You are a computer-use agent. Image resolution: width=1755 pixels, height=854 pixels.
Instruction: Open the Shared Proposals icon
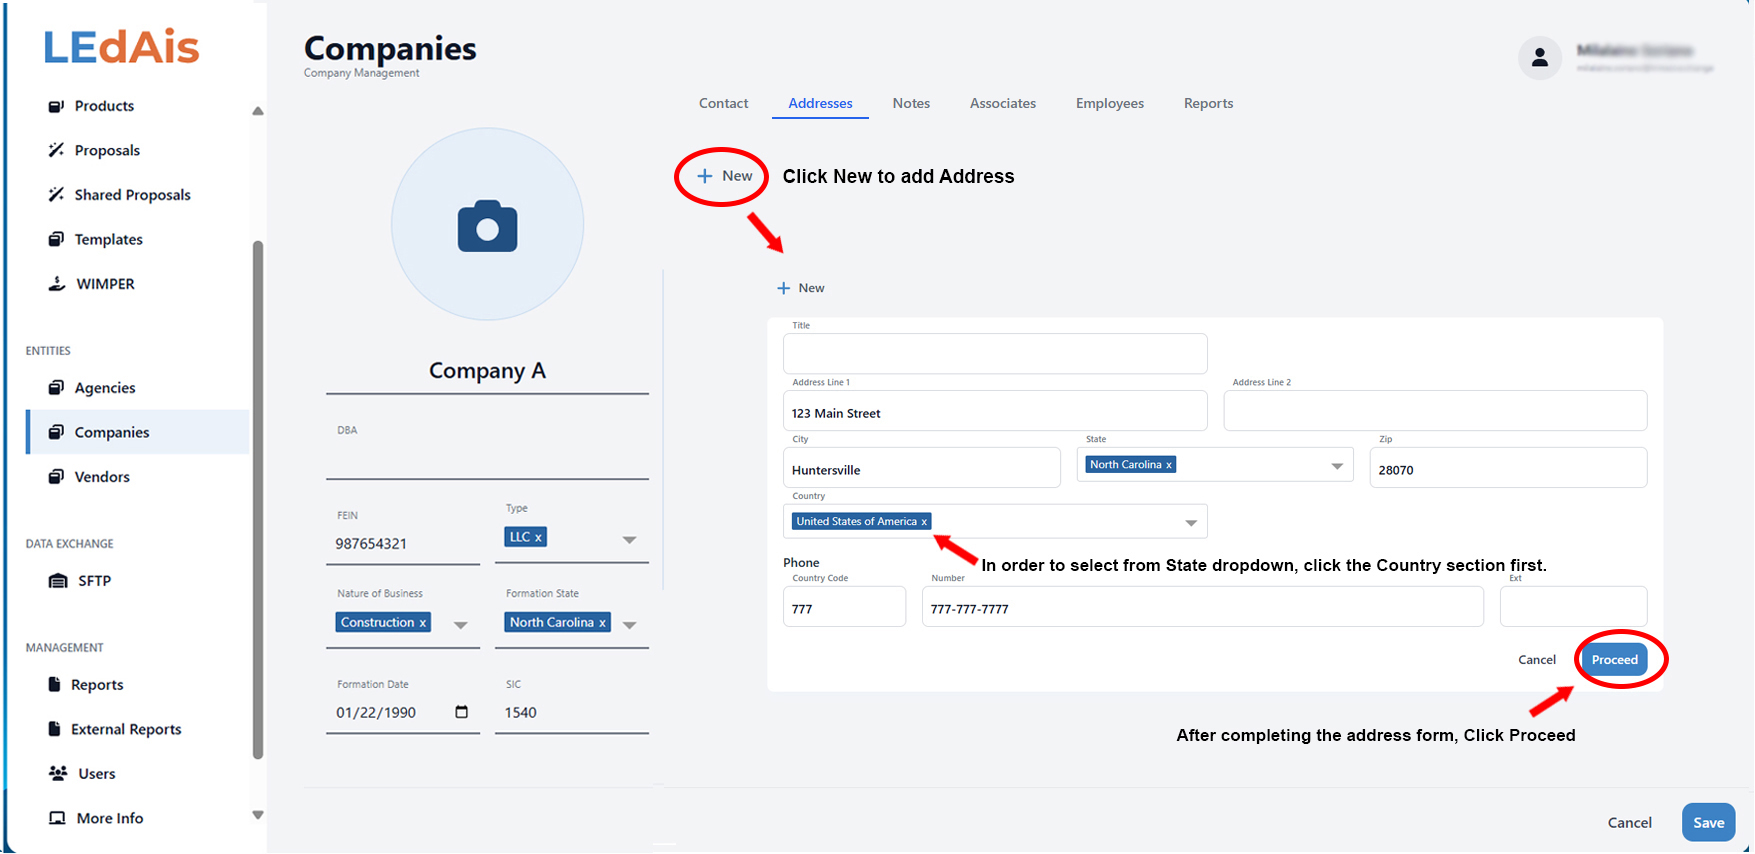coord(56,194)
